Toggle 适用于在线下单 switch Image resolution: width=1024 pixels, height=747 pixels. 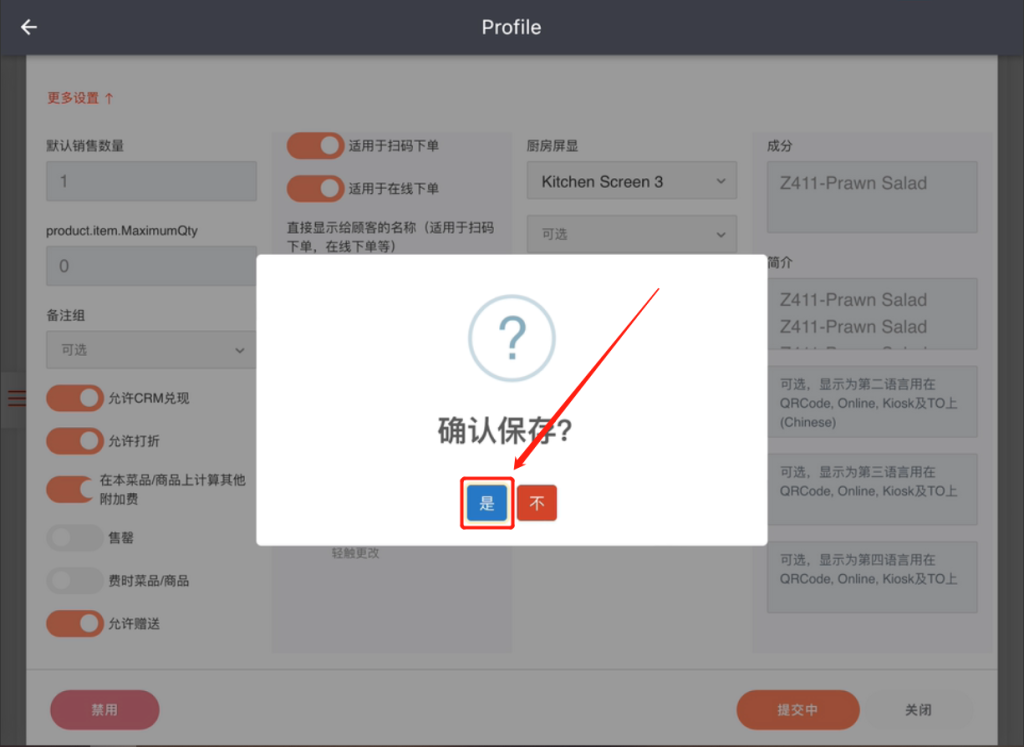[315, 189]
